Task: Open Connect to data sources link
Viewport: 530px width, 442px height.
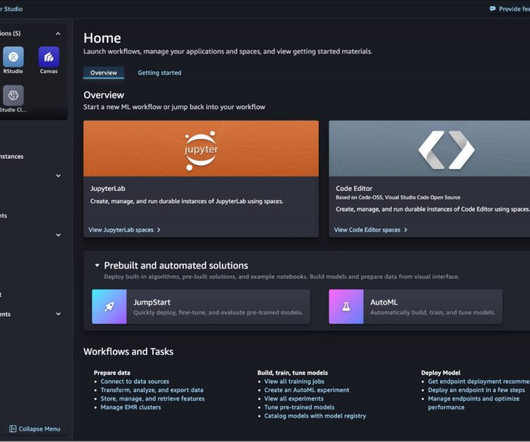Action: click(x=135, y=381)
